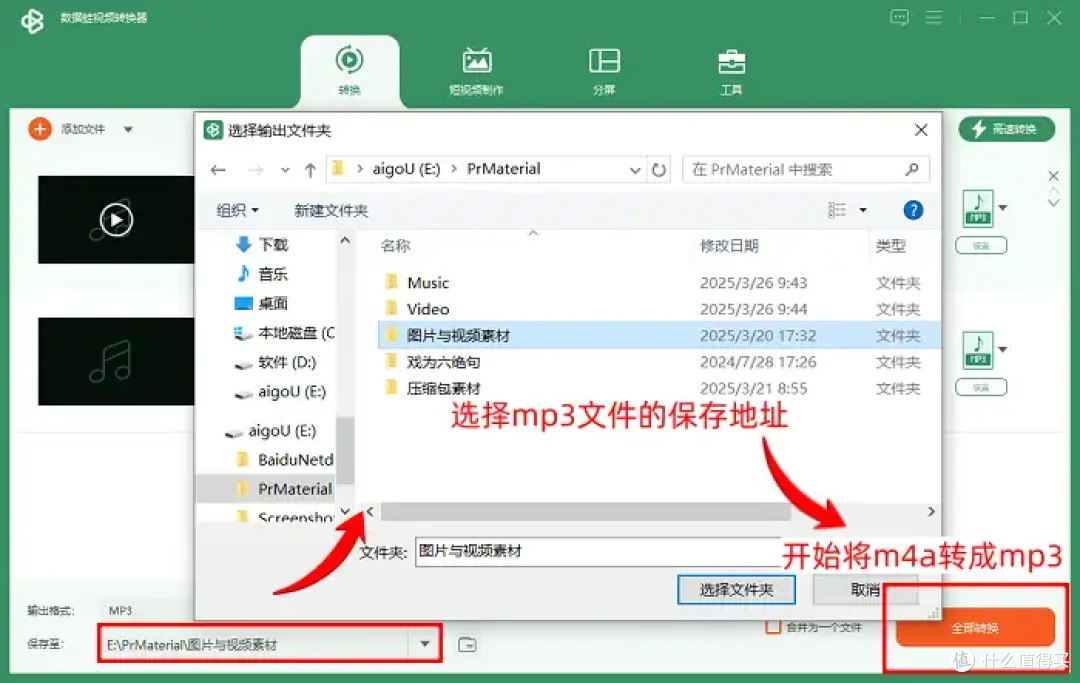1080x683 pixels.
Task: Expand the add file dropdown arrow
Action: [x=128, y=129]
